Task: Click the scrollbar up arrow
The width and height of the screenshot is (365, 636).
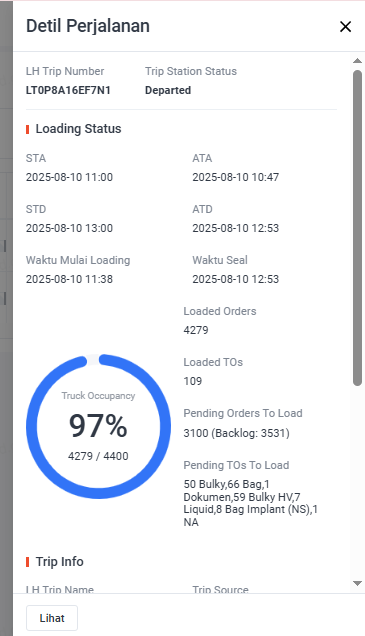Action: pyautogui.click(x=357, y=61)
